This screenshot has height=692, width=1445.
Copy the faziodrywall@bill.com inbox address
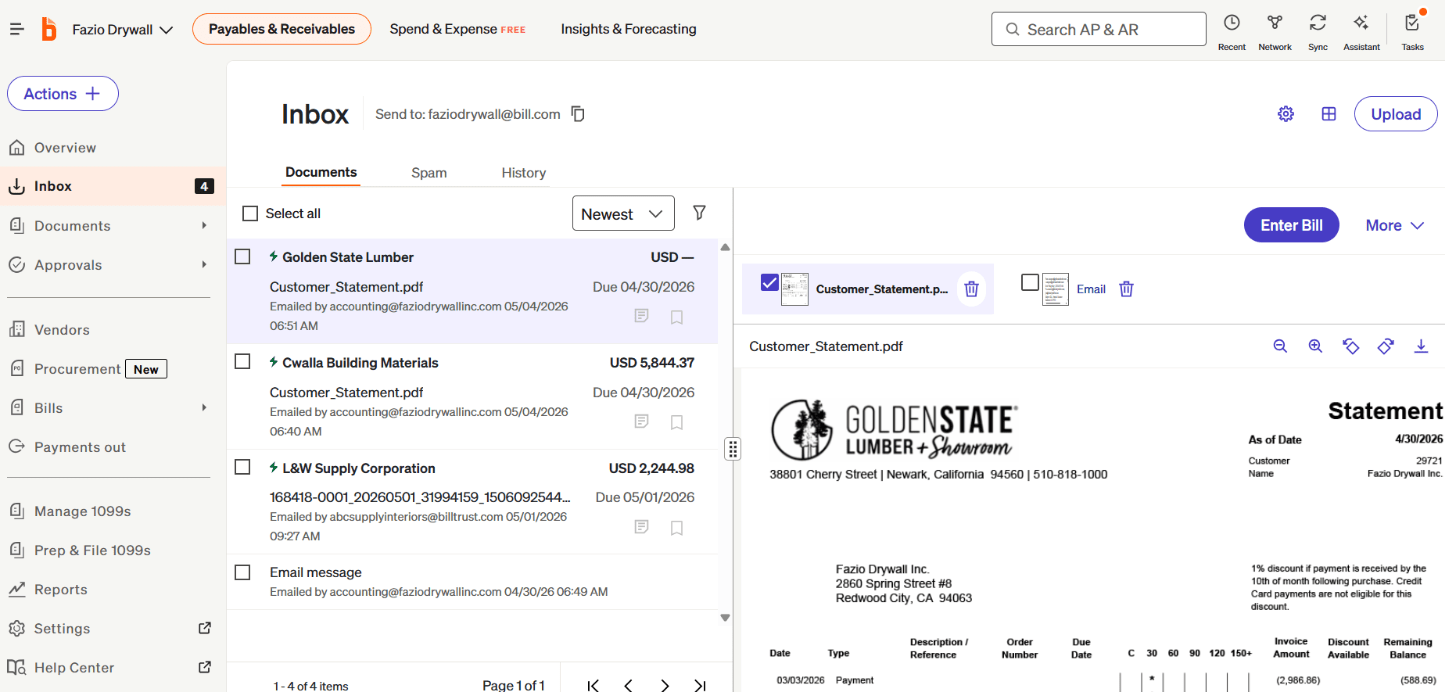tap(578, 114)
